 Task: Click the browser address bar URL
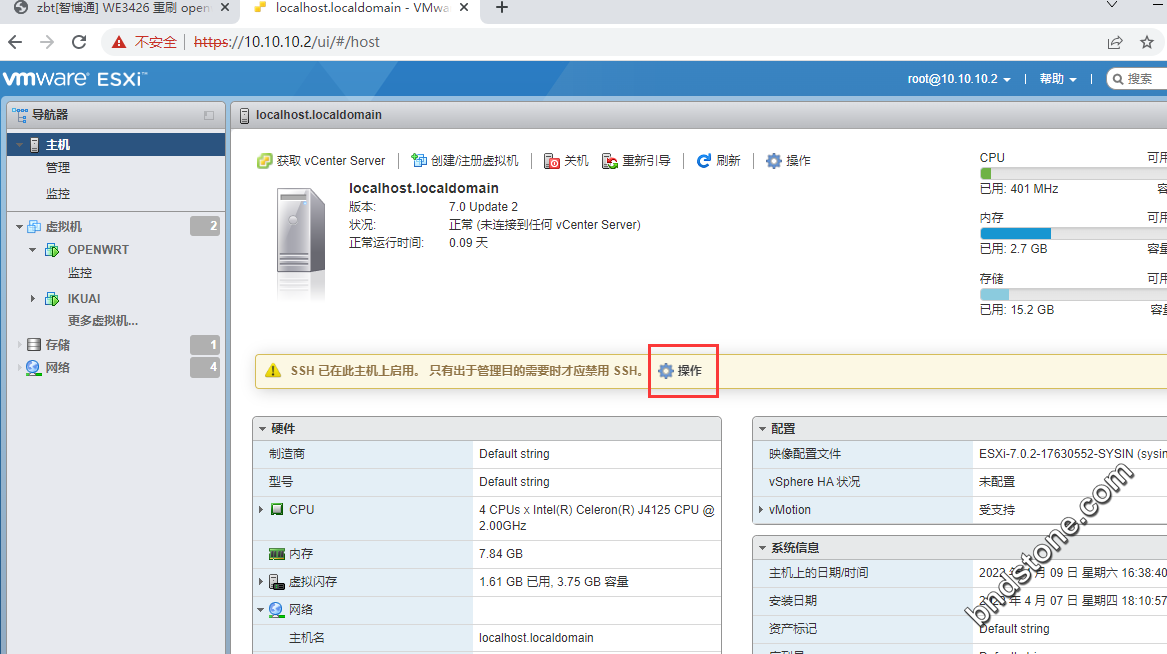click(287, 42)
